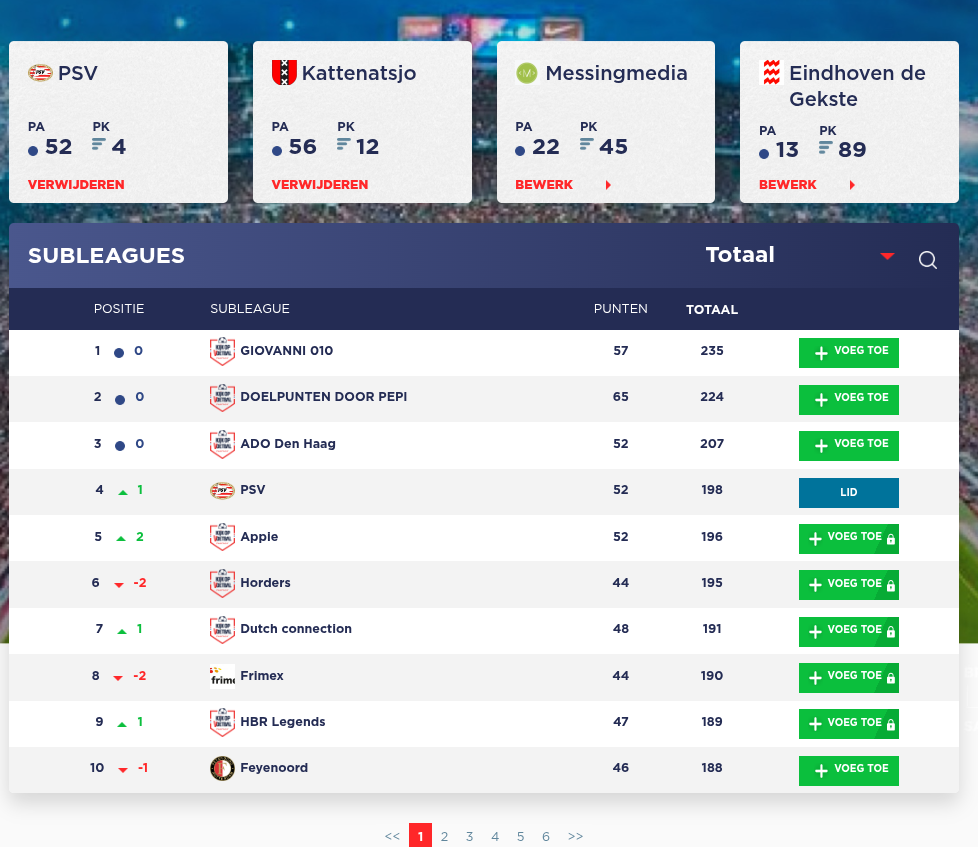This screenshot has height=847, width=978.
Task: Add Feyenoord subleague with VOEG TOE
Action: pyautogui.click(x=849, y=771)
